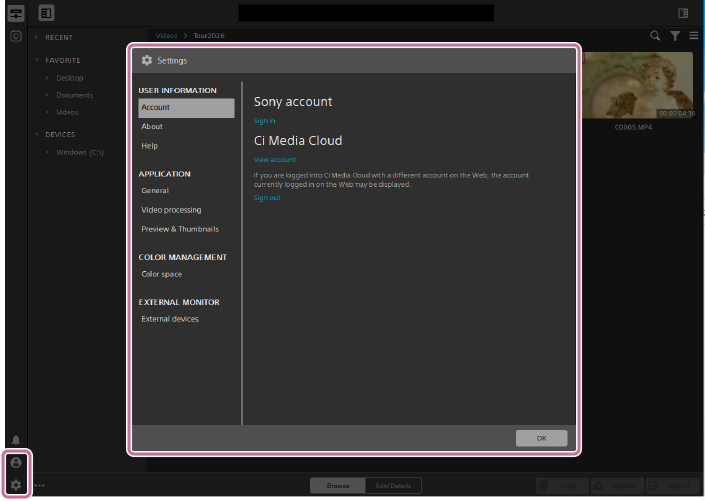Expand the Documents folder arrow

coord(48,95)
